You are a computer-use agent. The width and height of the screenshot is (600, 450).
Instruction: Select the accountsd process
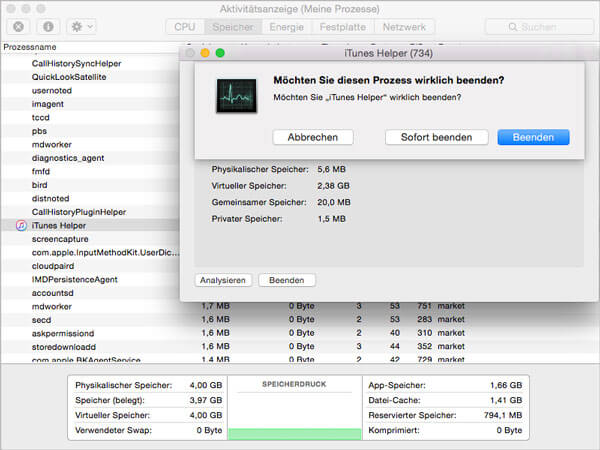pos(90,293)
